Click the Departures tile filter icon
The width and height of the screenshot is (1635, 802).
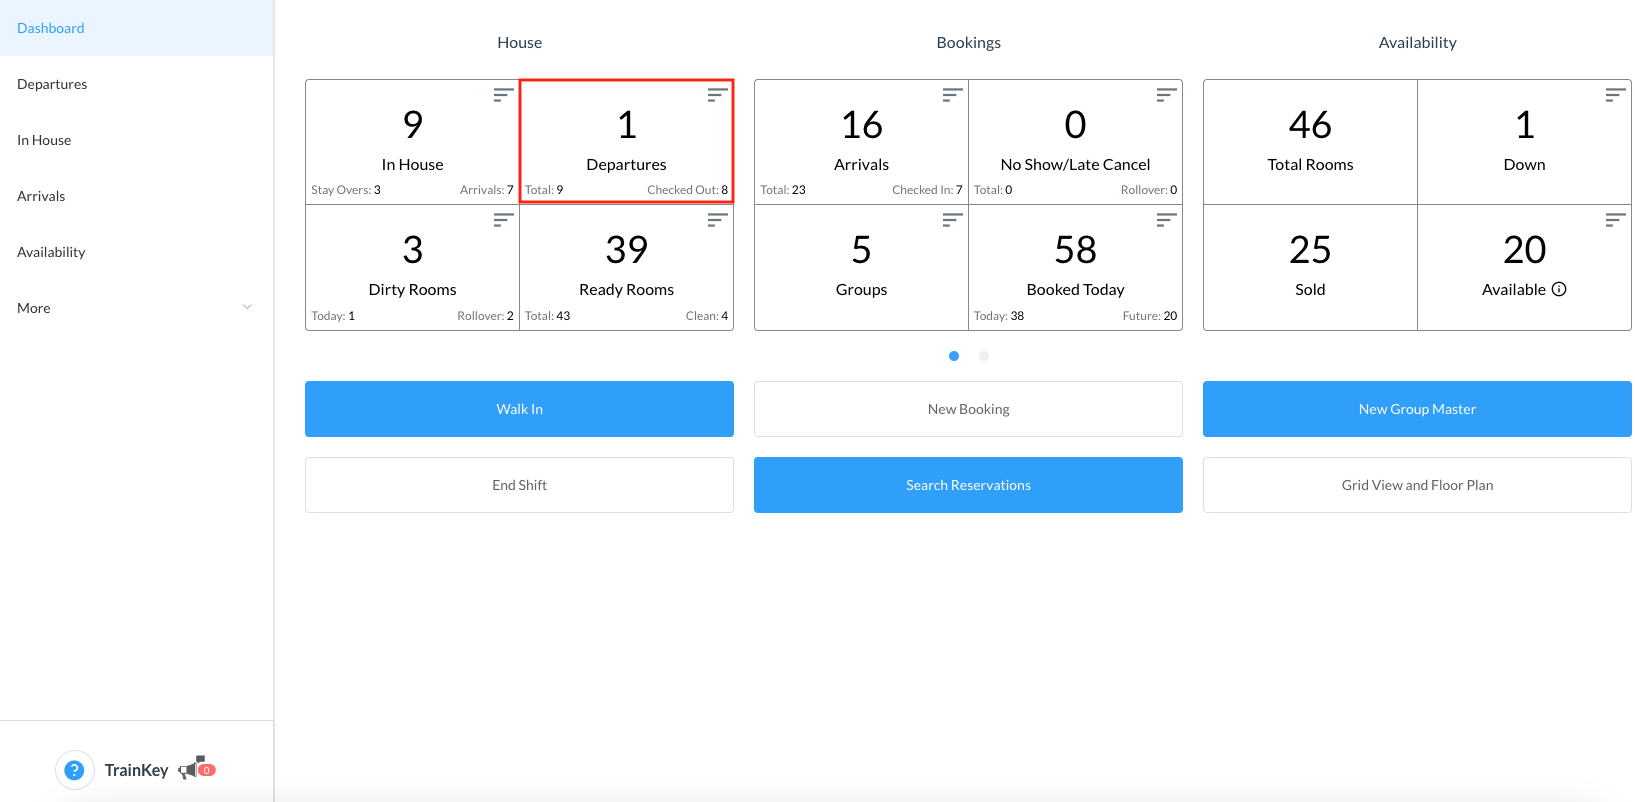tap(717, 95)
